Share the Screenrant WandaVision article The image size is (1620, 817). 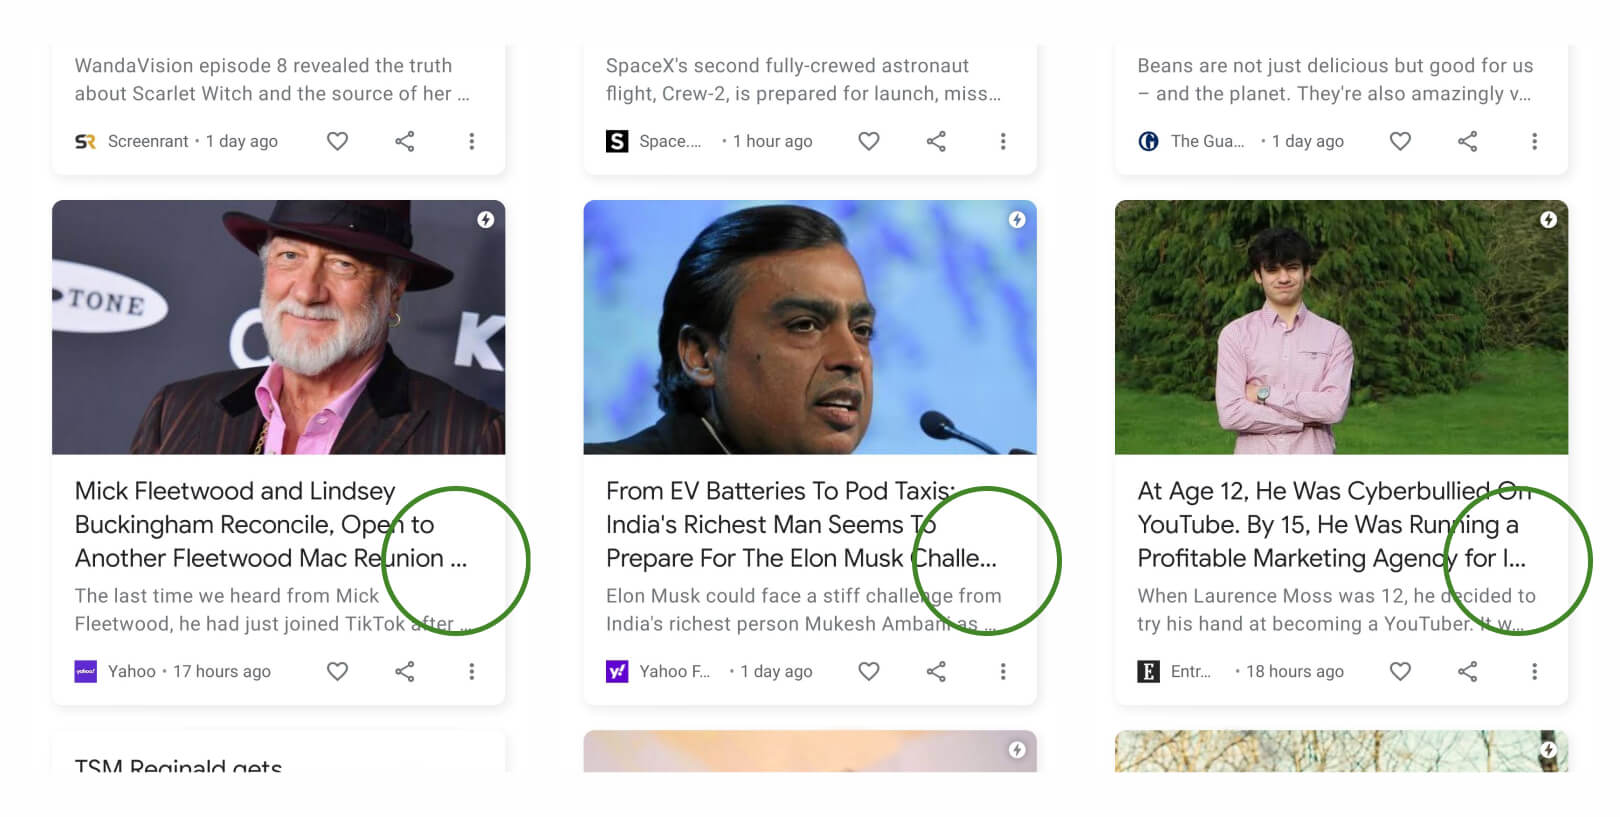(x=405, y=141)
